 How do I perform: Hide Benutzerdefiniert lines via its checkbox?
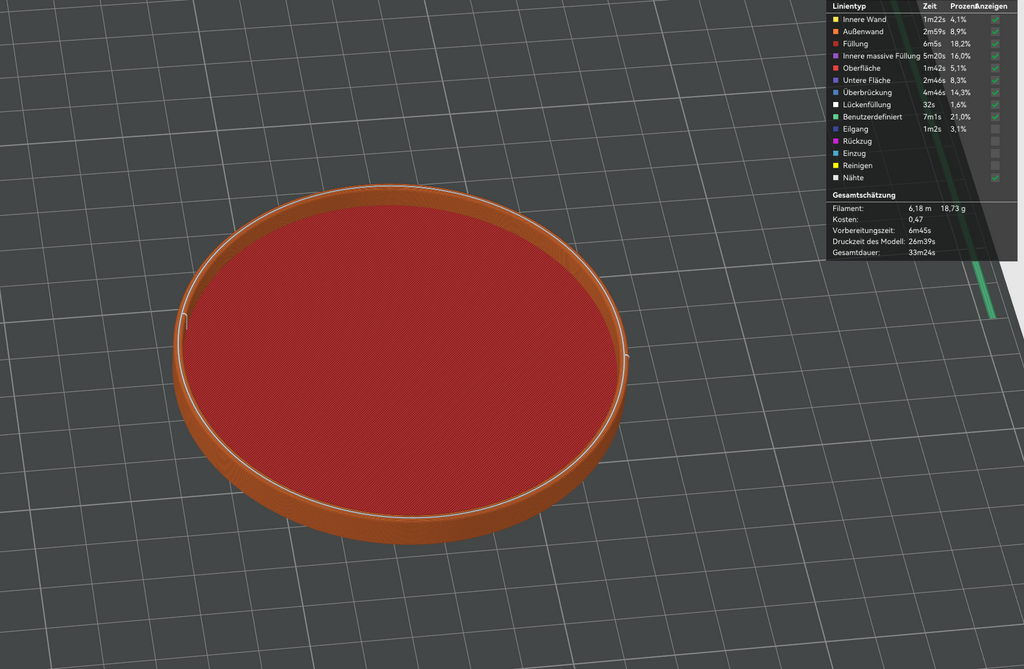point(995,117)
